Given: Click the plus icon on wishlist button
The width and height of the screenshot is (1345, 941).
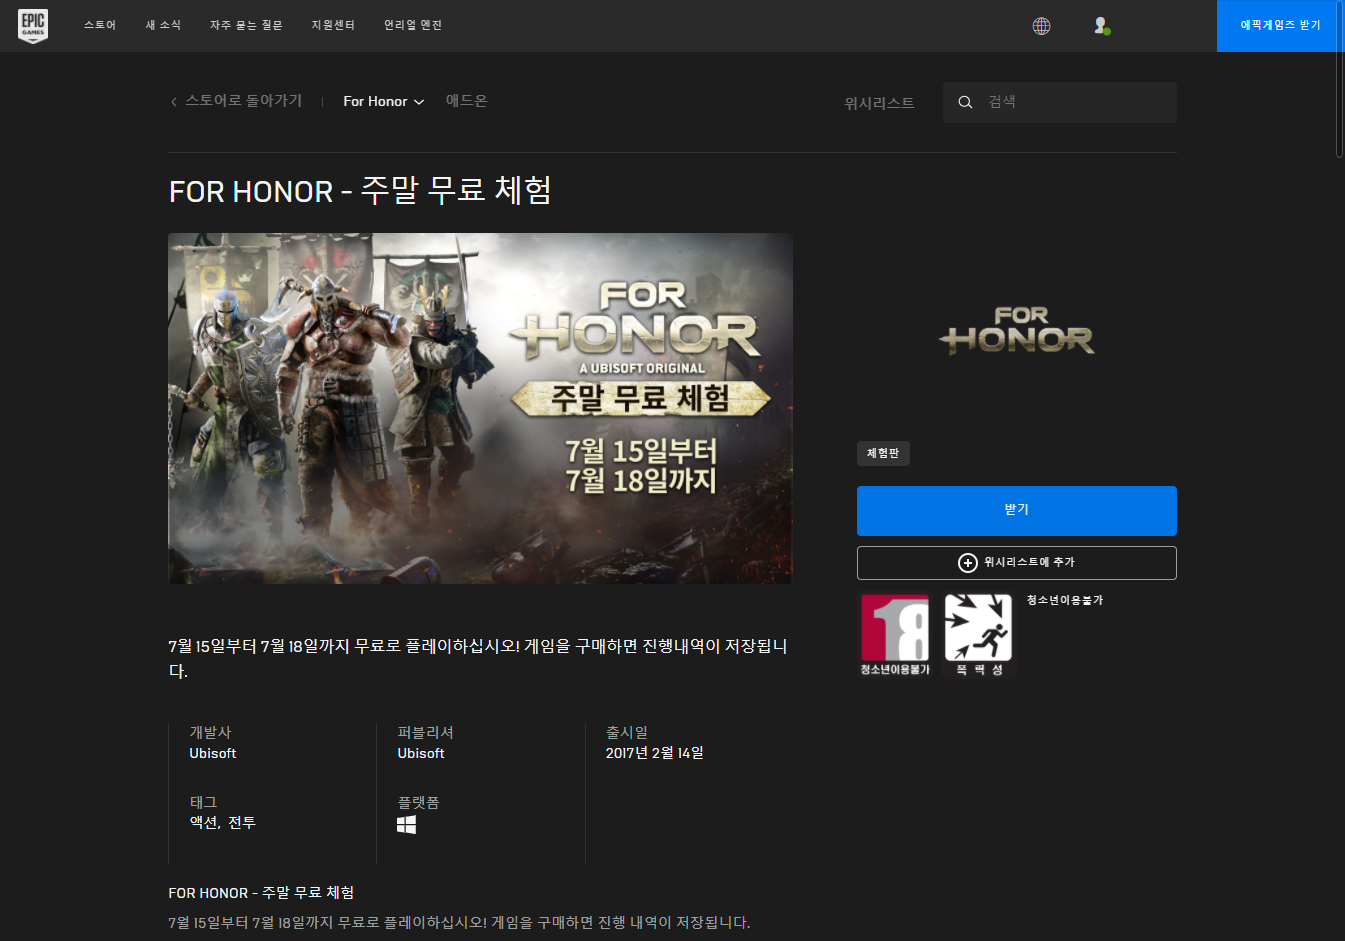Looking at the screenshot, I should coord(967,563).
